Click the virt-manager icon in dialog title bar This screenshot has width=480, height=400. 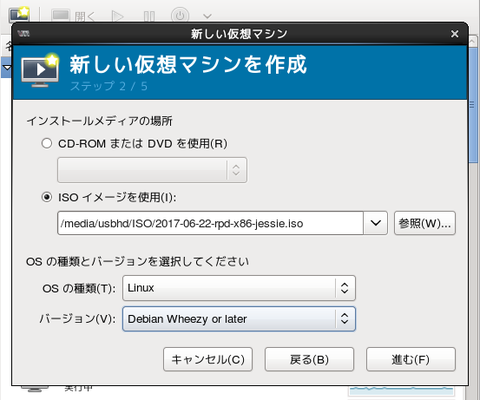click(23, 33)
